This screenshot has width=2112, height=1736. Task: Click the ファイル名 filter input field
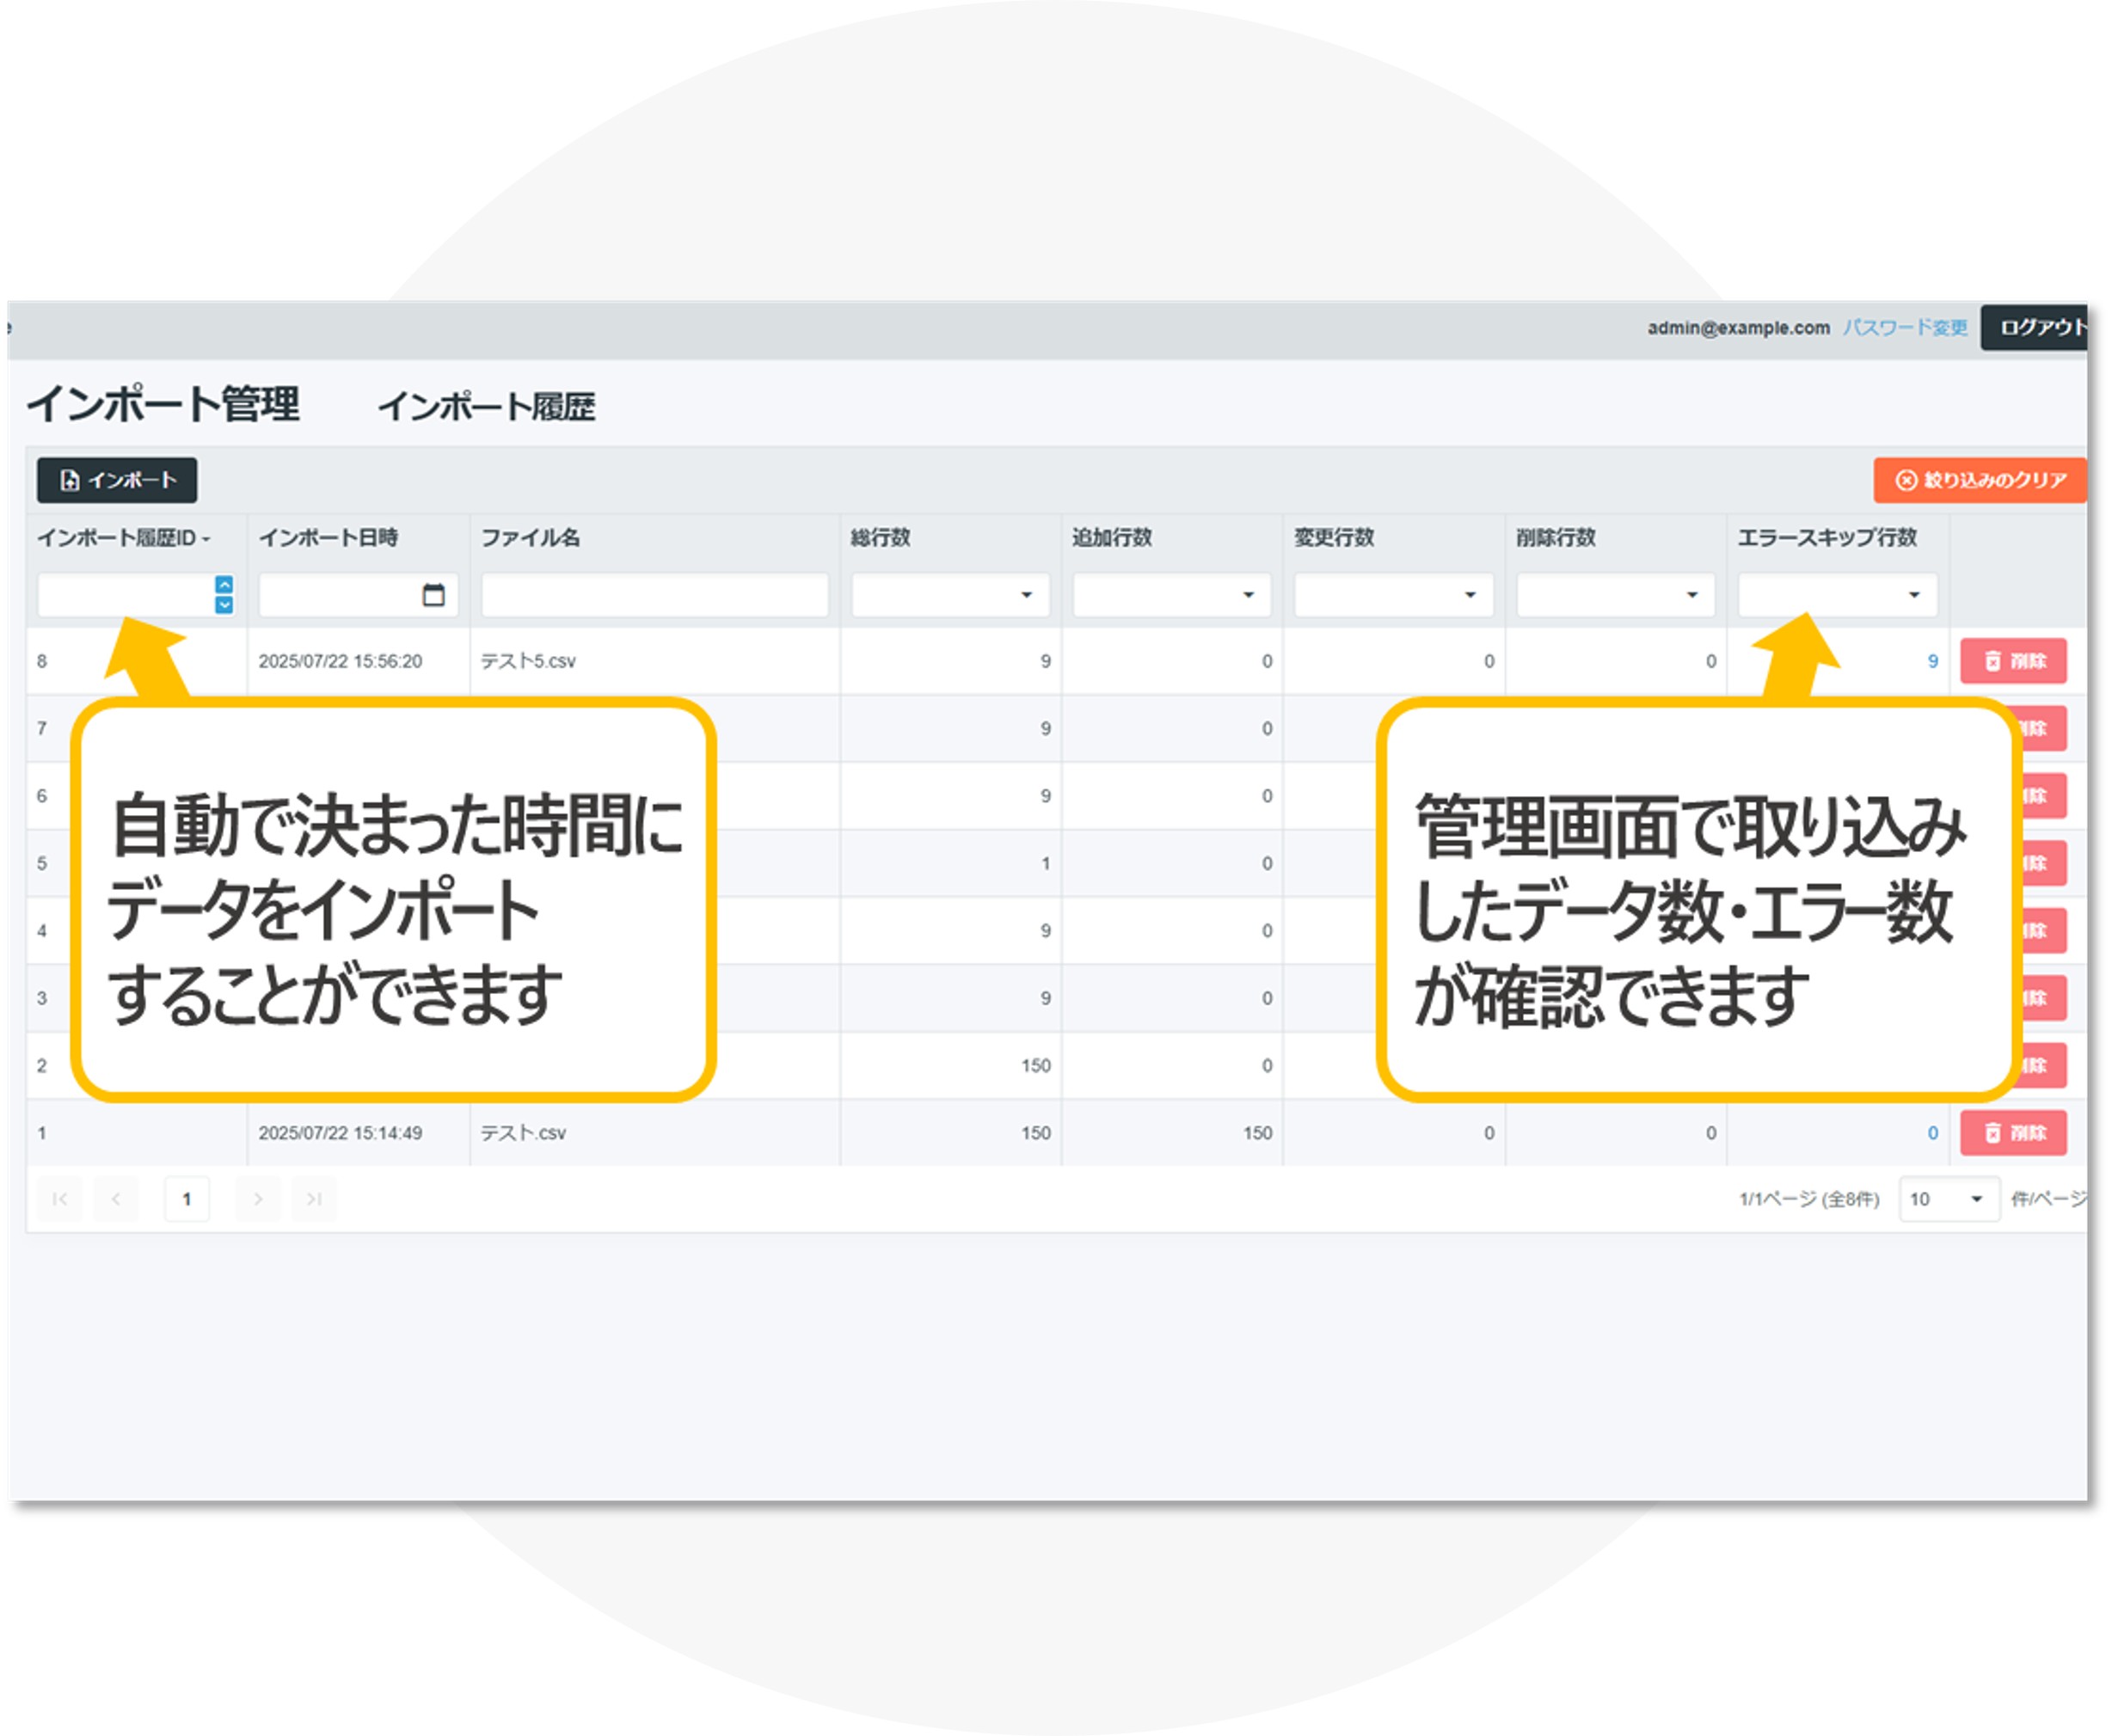(654, 596)
